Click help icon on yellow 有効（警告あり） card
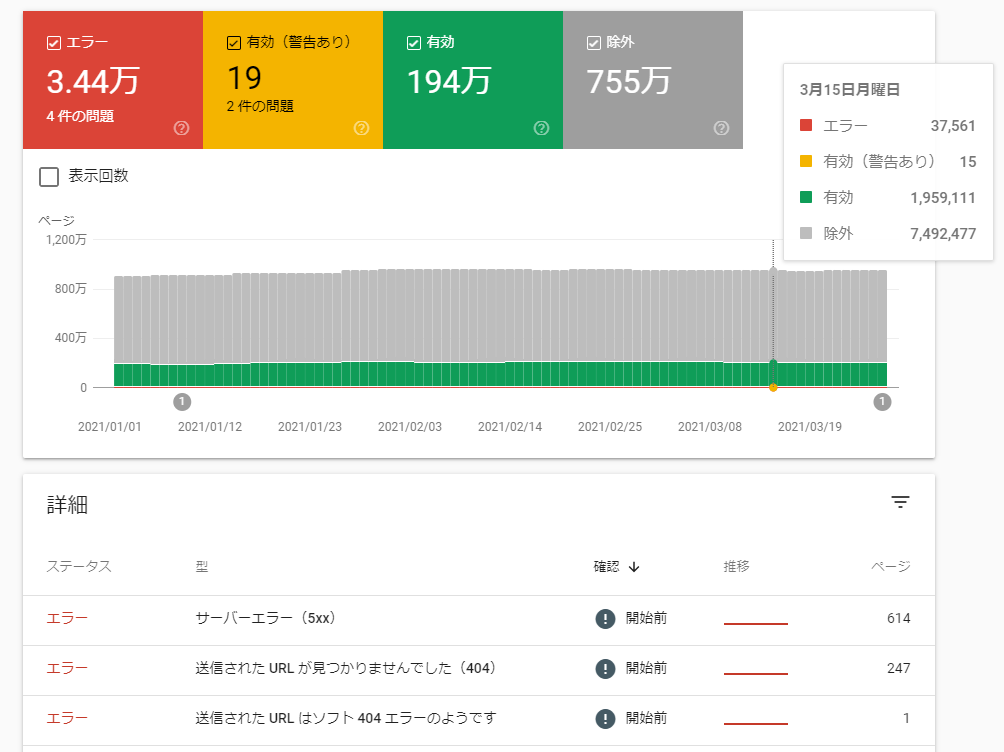Viewport: 1004px width, 752px height. pos(362,128)
